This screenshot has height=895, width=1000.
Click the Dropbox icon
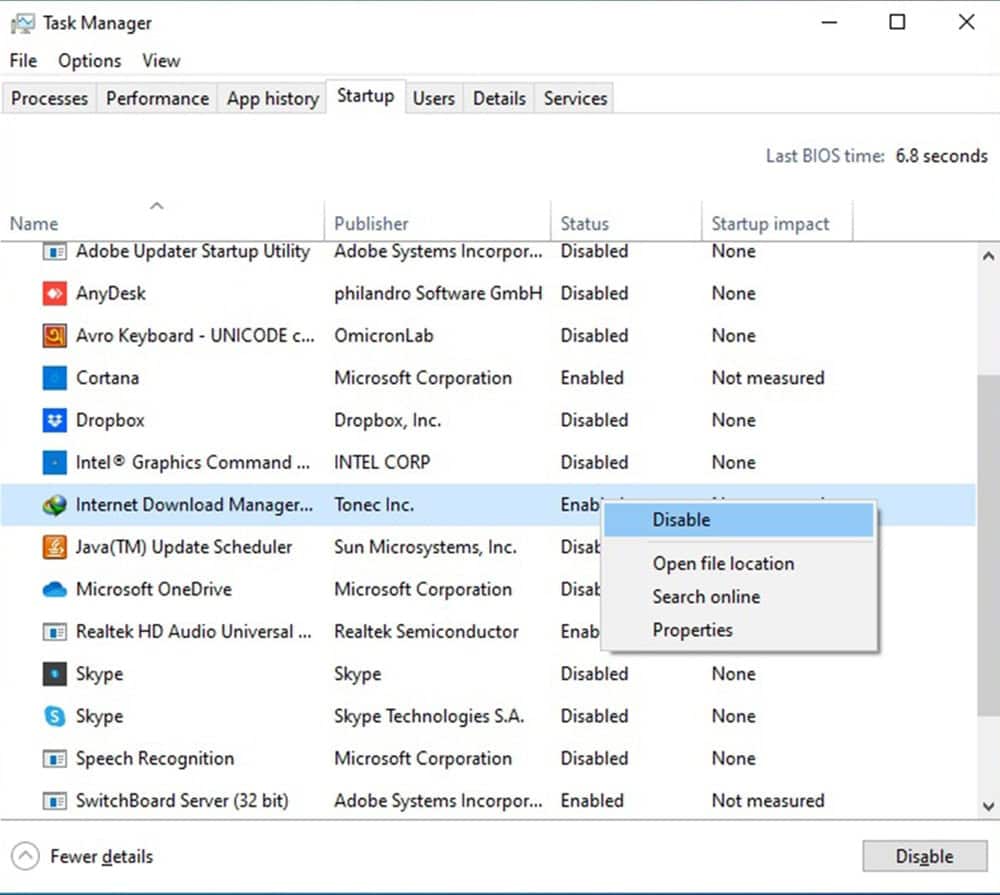[54, 420]
